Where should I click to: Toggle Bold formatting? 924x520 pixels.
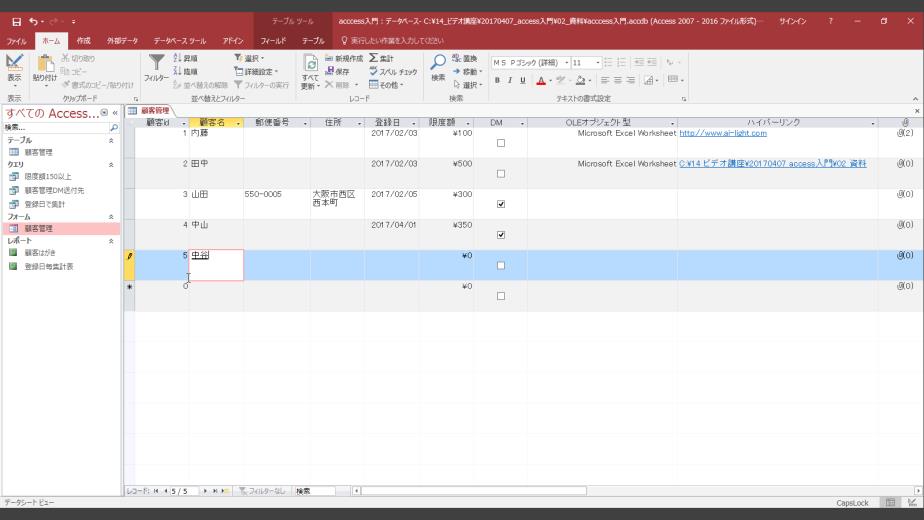click(x=497, y=80)
